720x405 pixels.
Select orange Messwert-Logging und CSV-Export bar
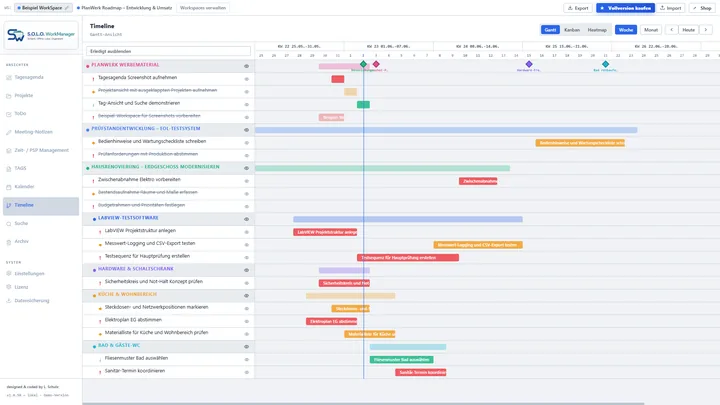tap(478, 245)
